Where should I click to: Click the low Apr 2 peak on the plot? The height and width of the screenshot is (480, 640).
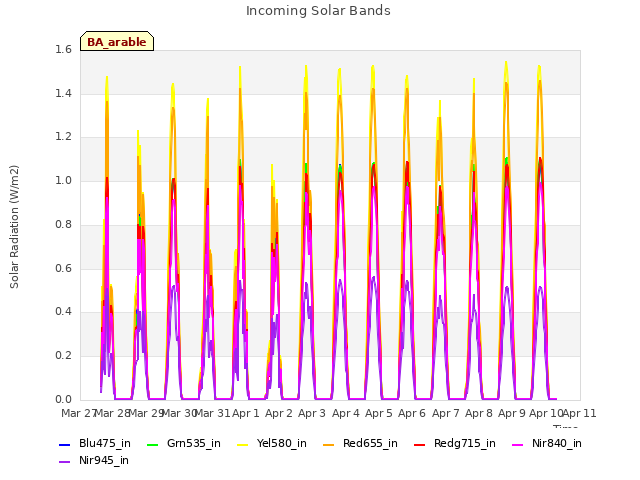point(272,167)
